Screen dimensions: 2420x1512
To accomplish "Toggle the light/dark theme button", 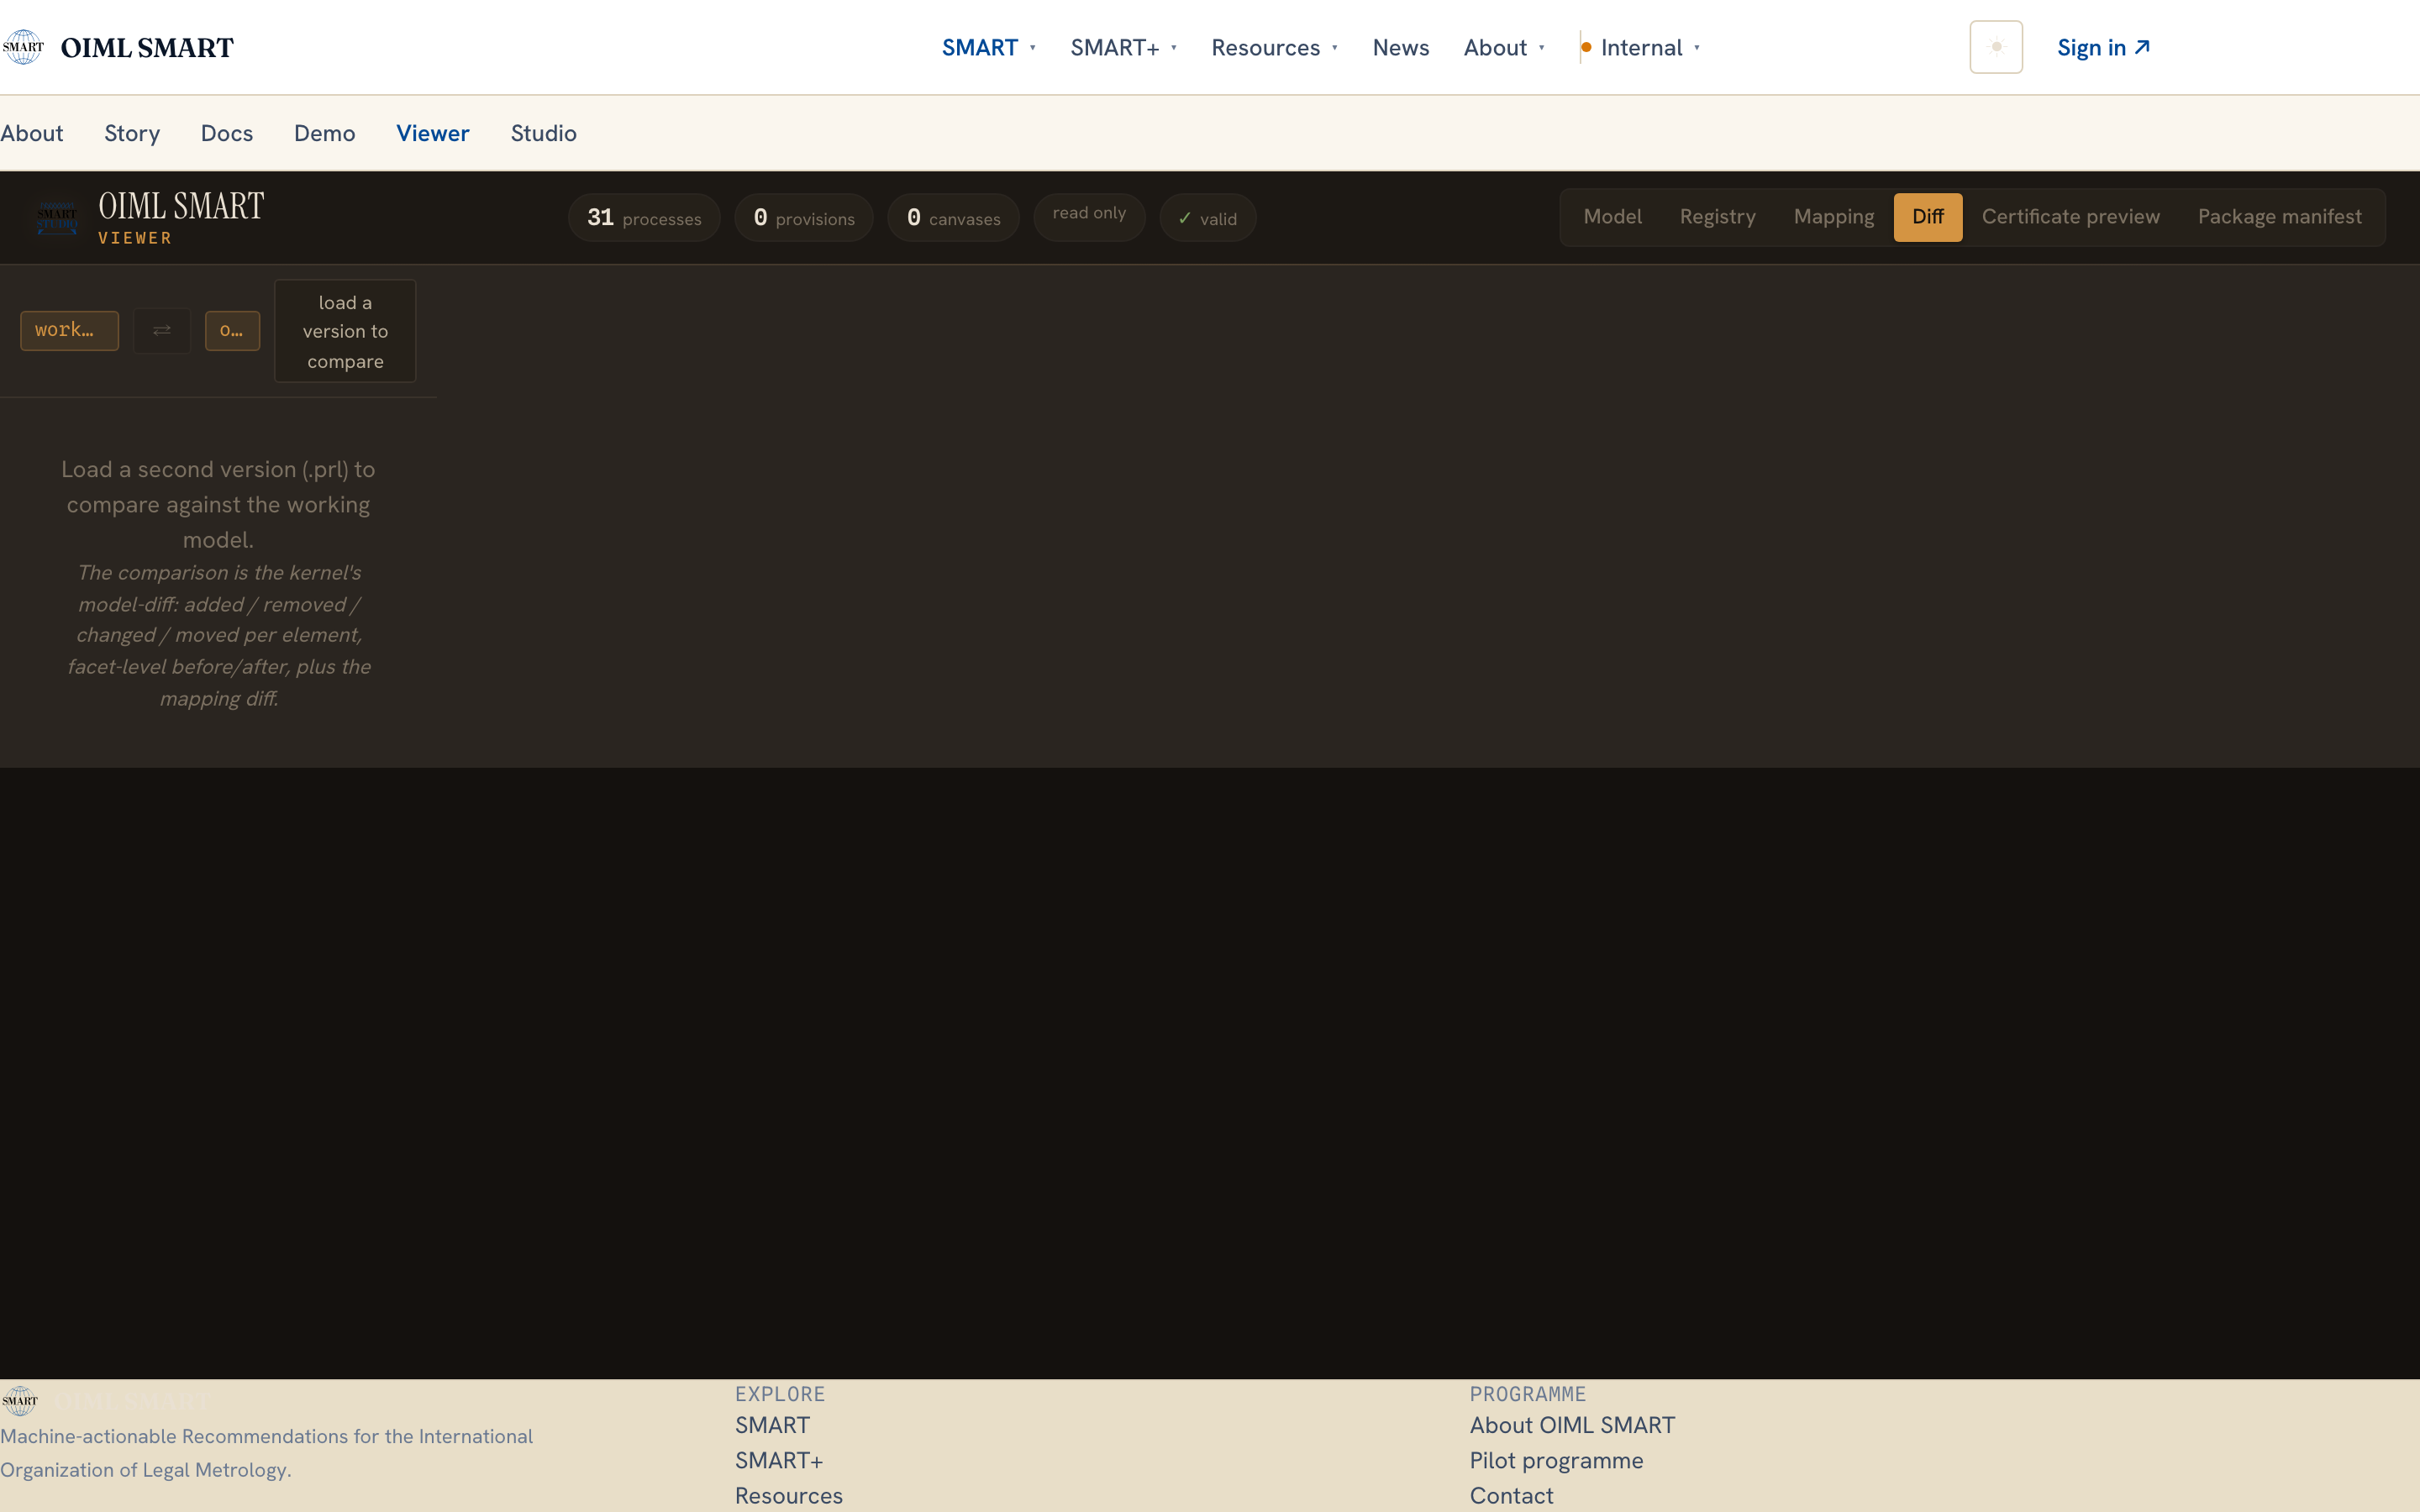I will (1995, 47).
